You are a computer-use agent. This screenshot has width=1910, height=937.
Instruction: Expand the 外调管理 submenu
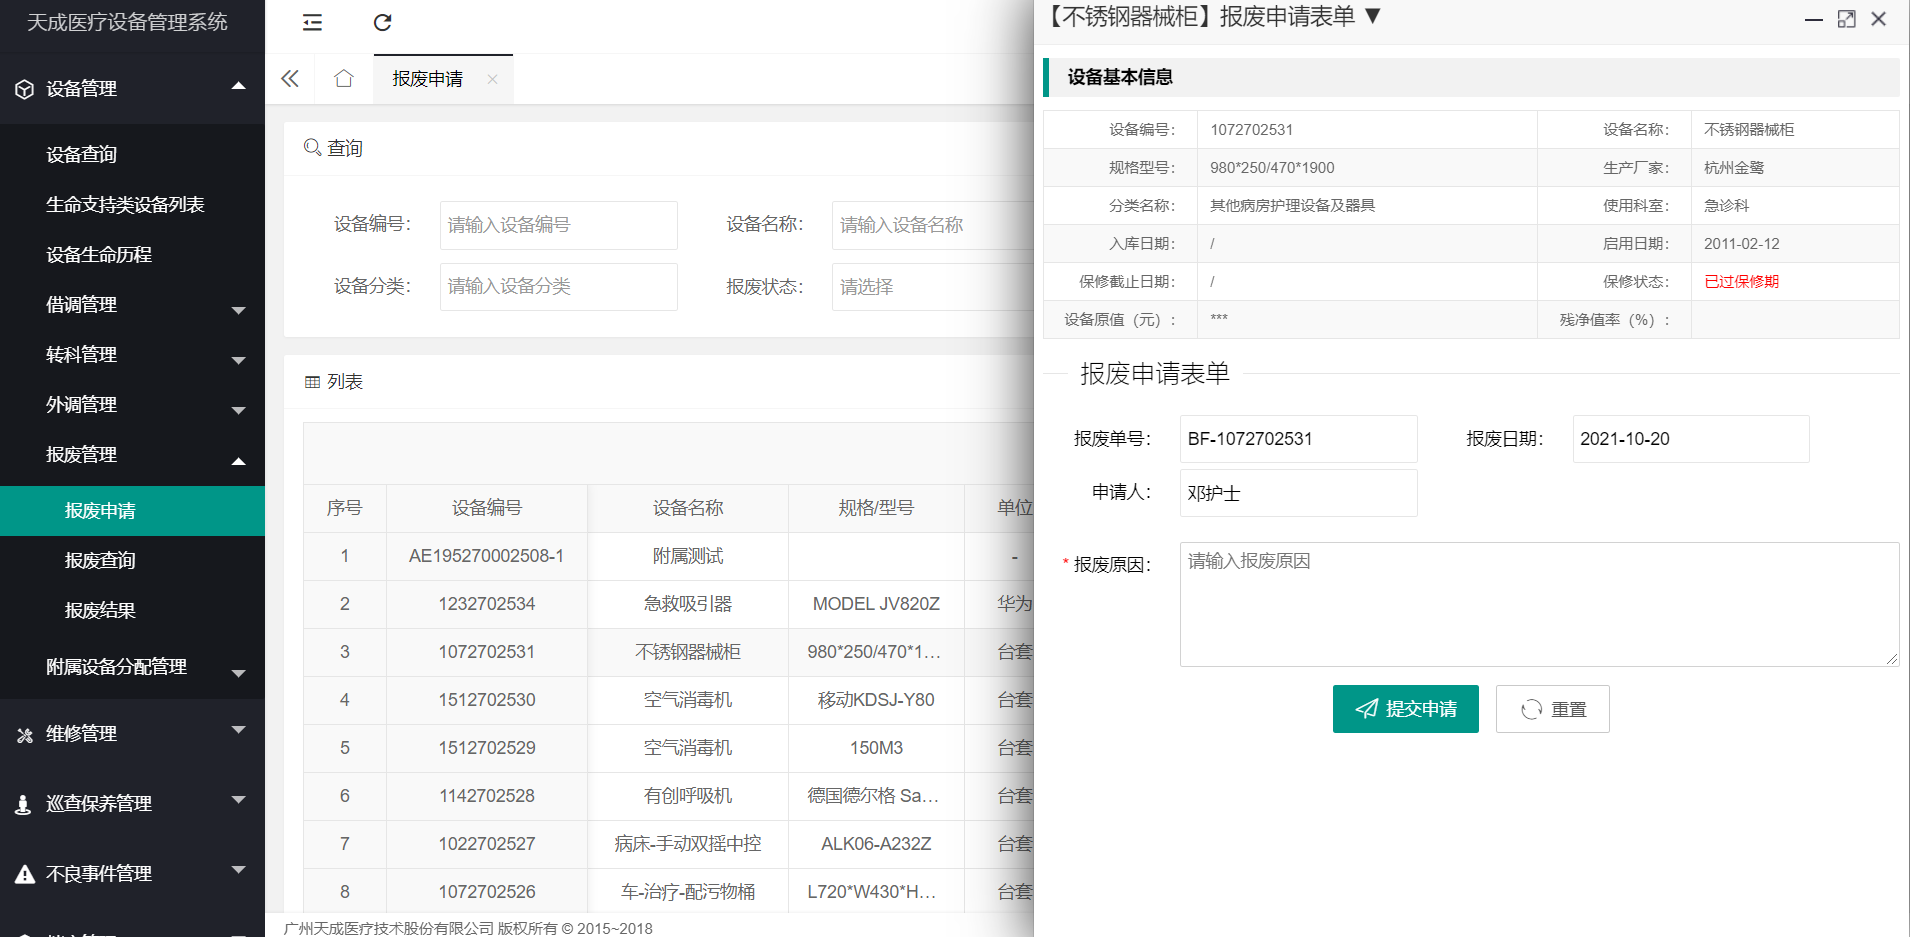(238, 410)
